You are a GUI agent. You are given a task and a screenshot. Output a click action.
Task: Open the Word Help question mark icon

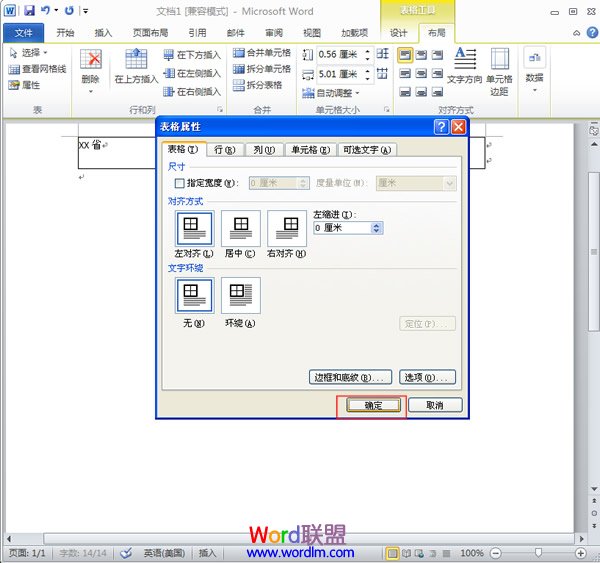point(592,33)
